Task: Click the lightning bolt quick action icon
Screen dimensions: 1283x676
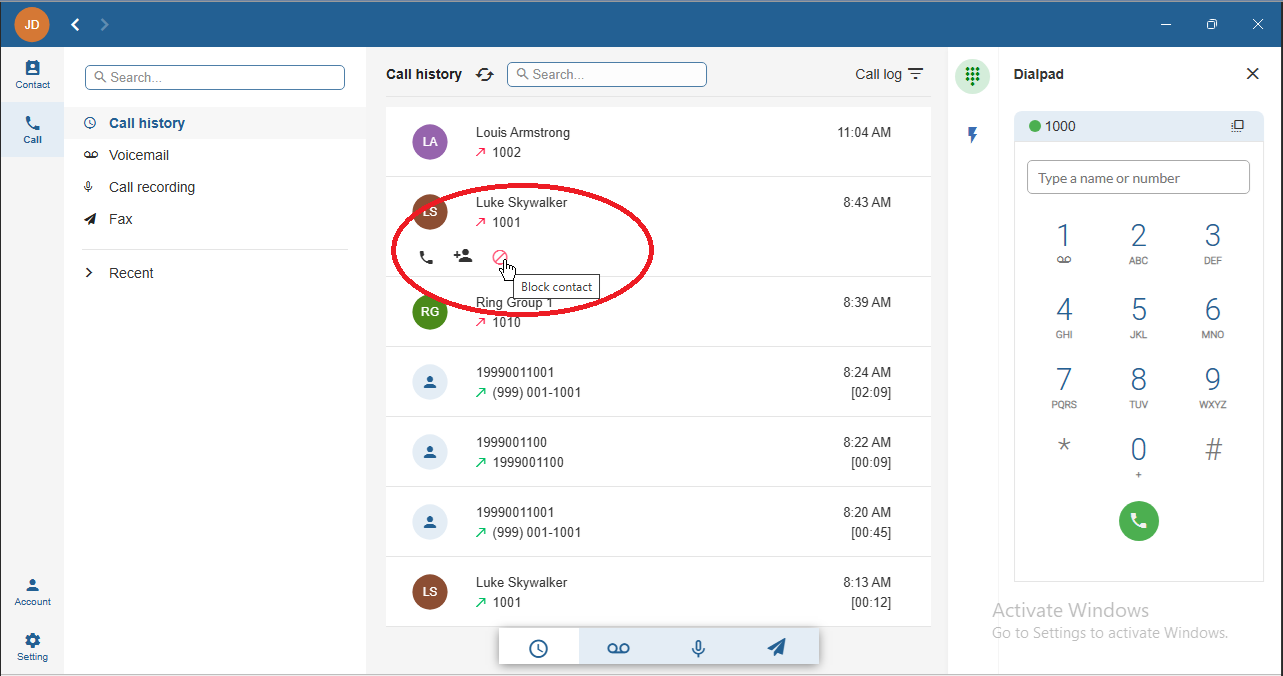Action: coord(972,134)
